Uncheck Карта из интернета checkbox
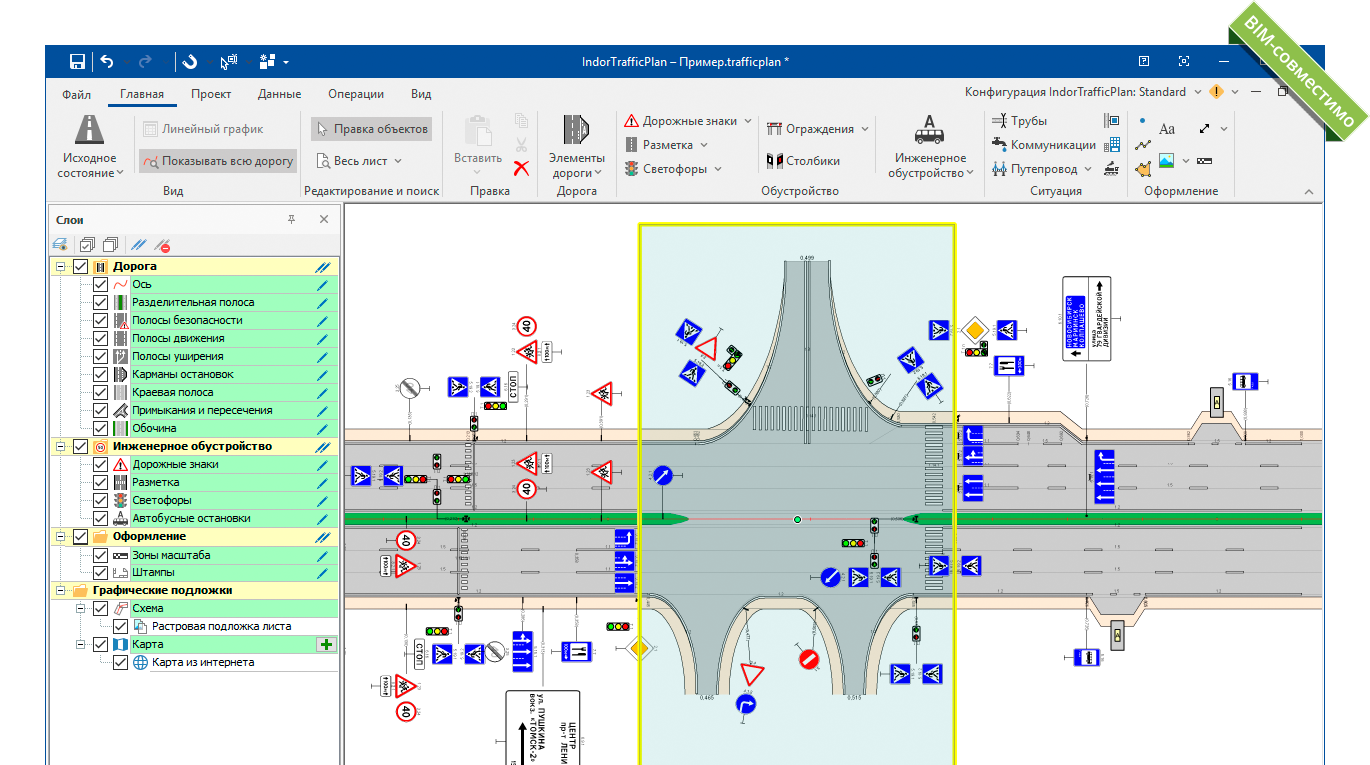 tap(120, 663)
